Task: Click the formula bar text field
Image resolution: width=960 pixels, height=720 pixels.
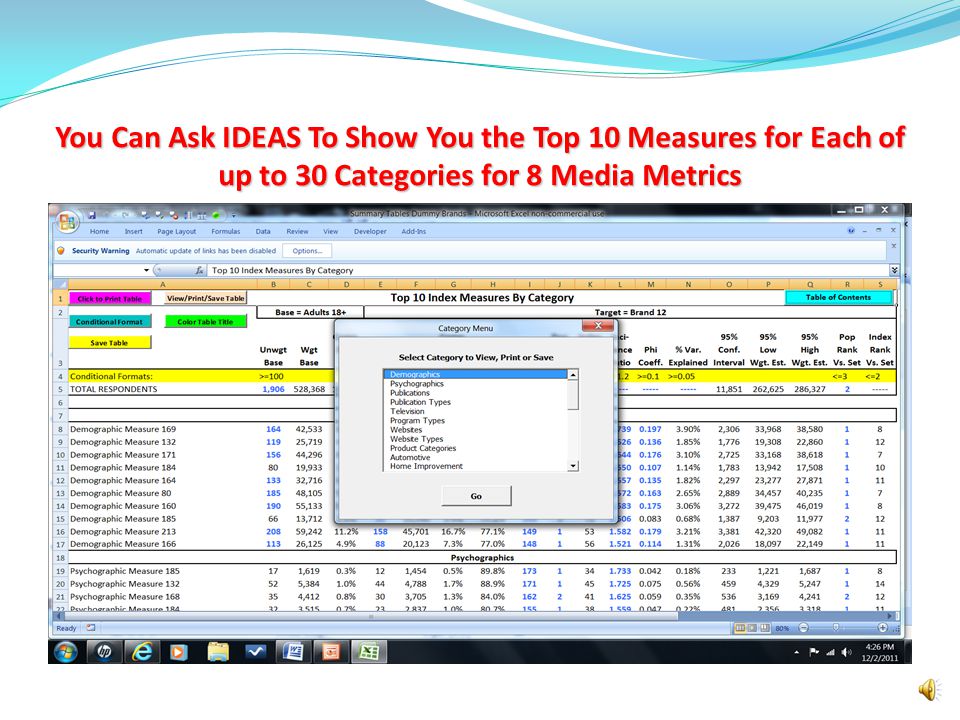Action: point(547,270)
